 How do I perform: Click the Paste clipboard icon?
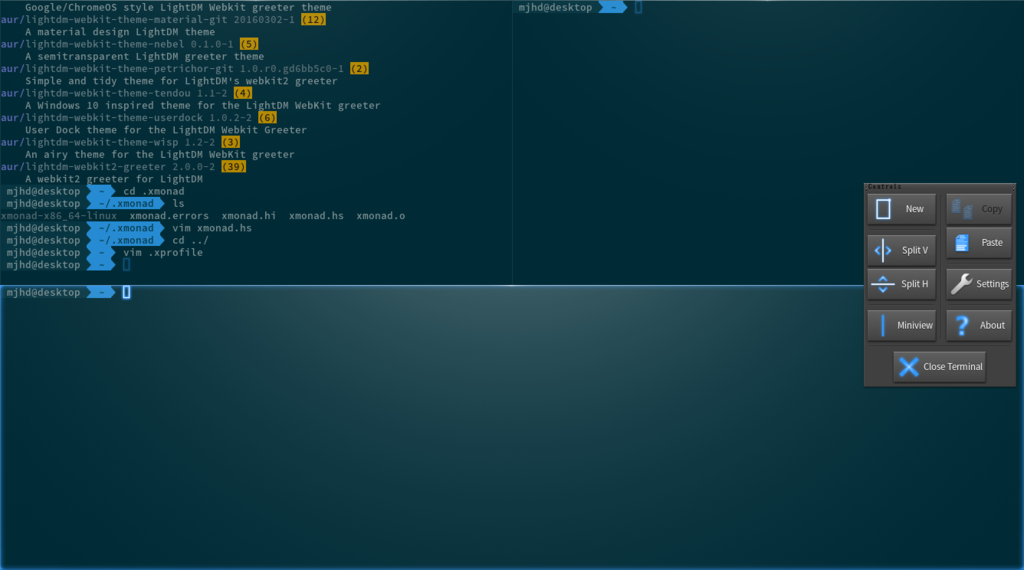961,243
